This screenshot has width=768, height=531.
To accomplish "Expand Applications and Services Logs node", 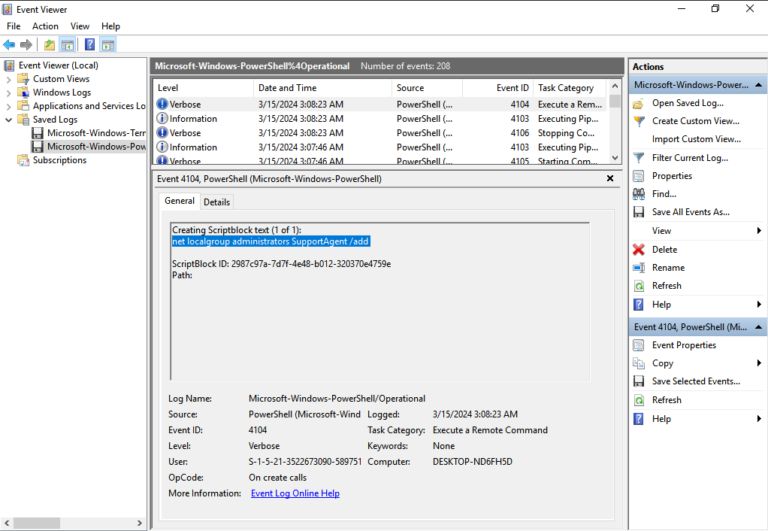I will click(9, 106).
